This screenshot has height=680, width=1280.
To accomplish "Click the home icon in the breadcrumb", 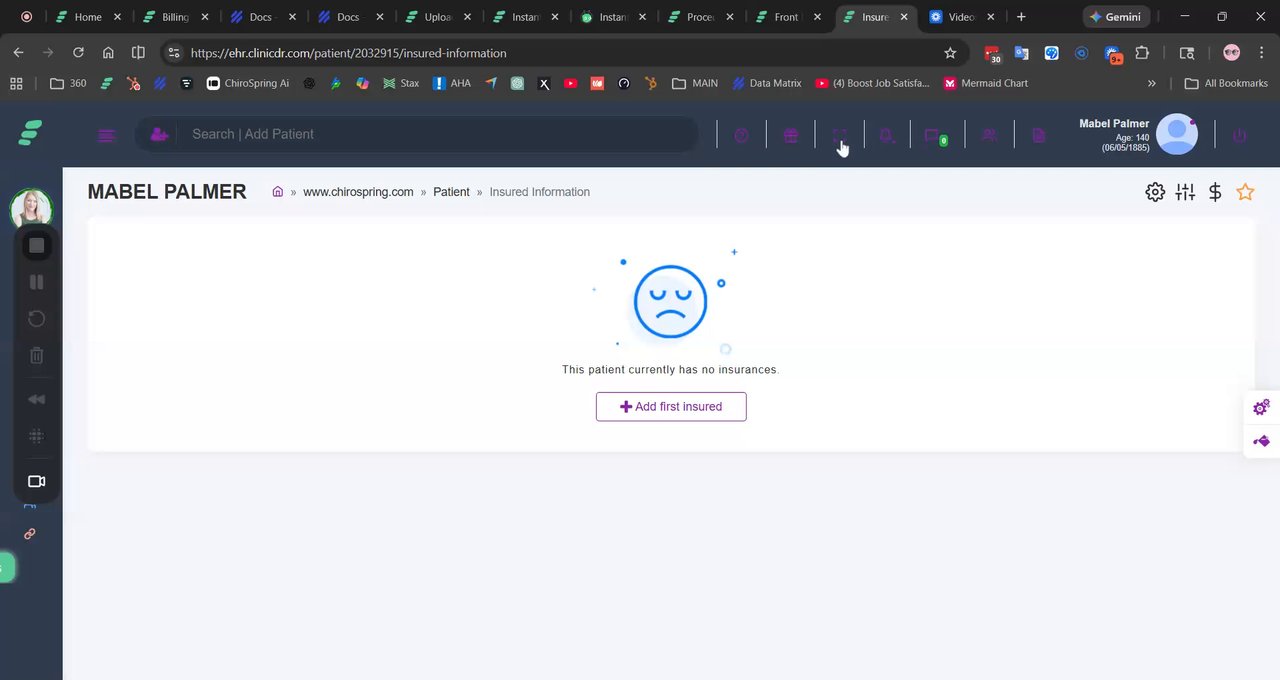I will click(x=278, y=191).
